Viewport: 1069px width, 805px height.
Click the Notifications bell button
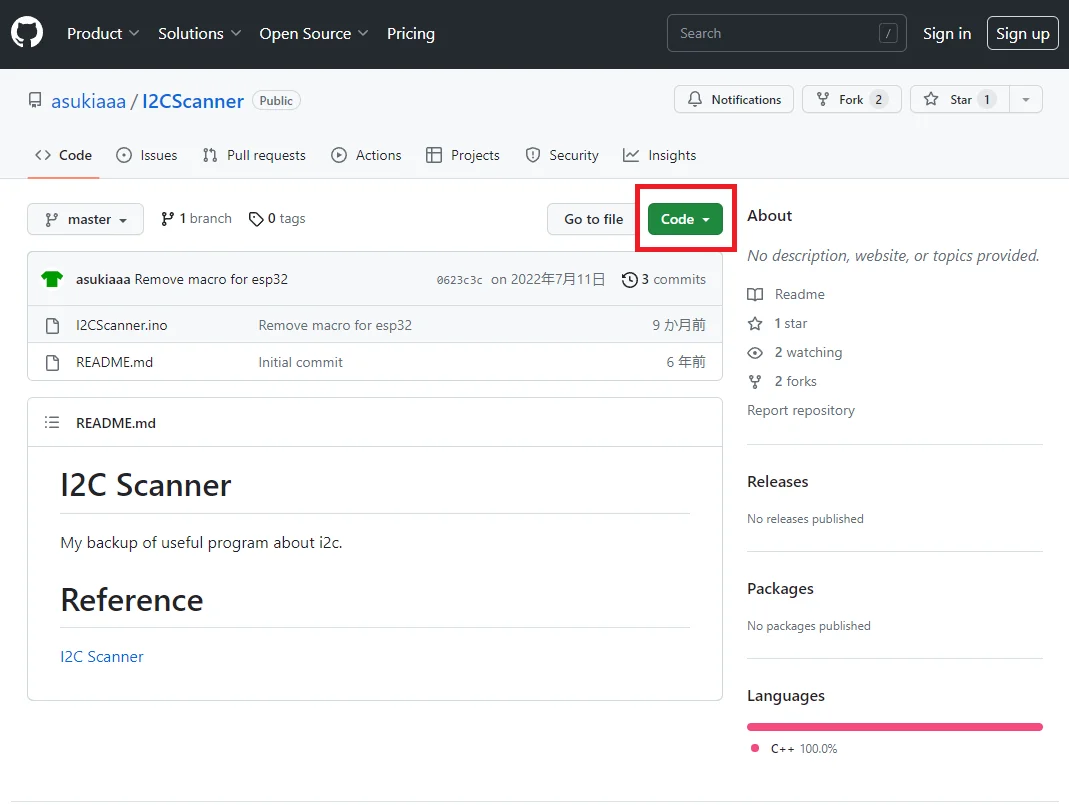[x=734, y=100]
